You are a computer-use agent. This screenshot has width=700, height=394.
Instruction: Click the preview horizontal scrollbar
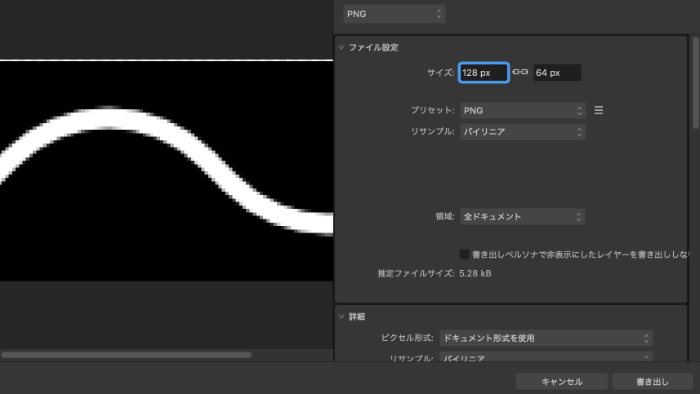click(x=126, y=355)
